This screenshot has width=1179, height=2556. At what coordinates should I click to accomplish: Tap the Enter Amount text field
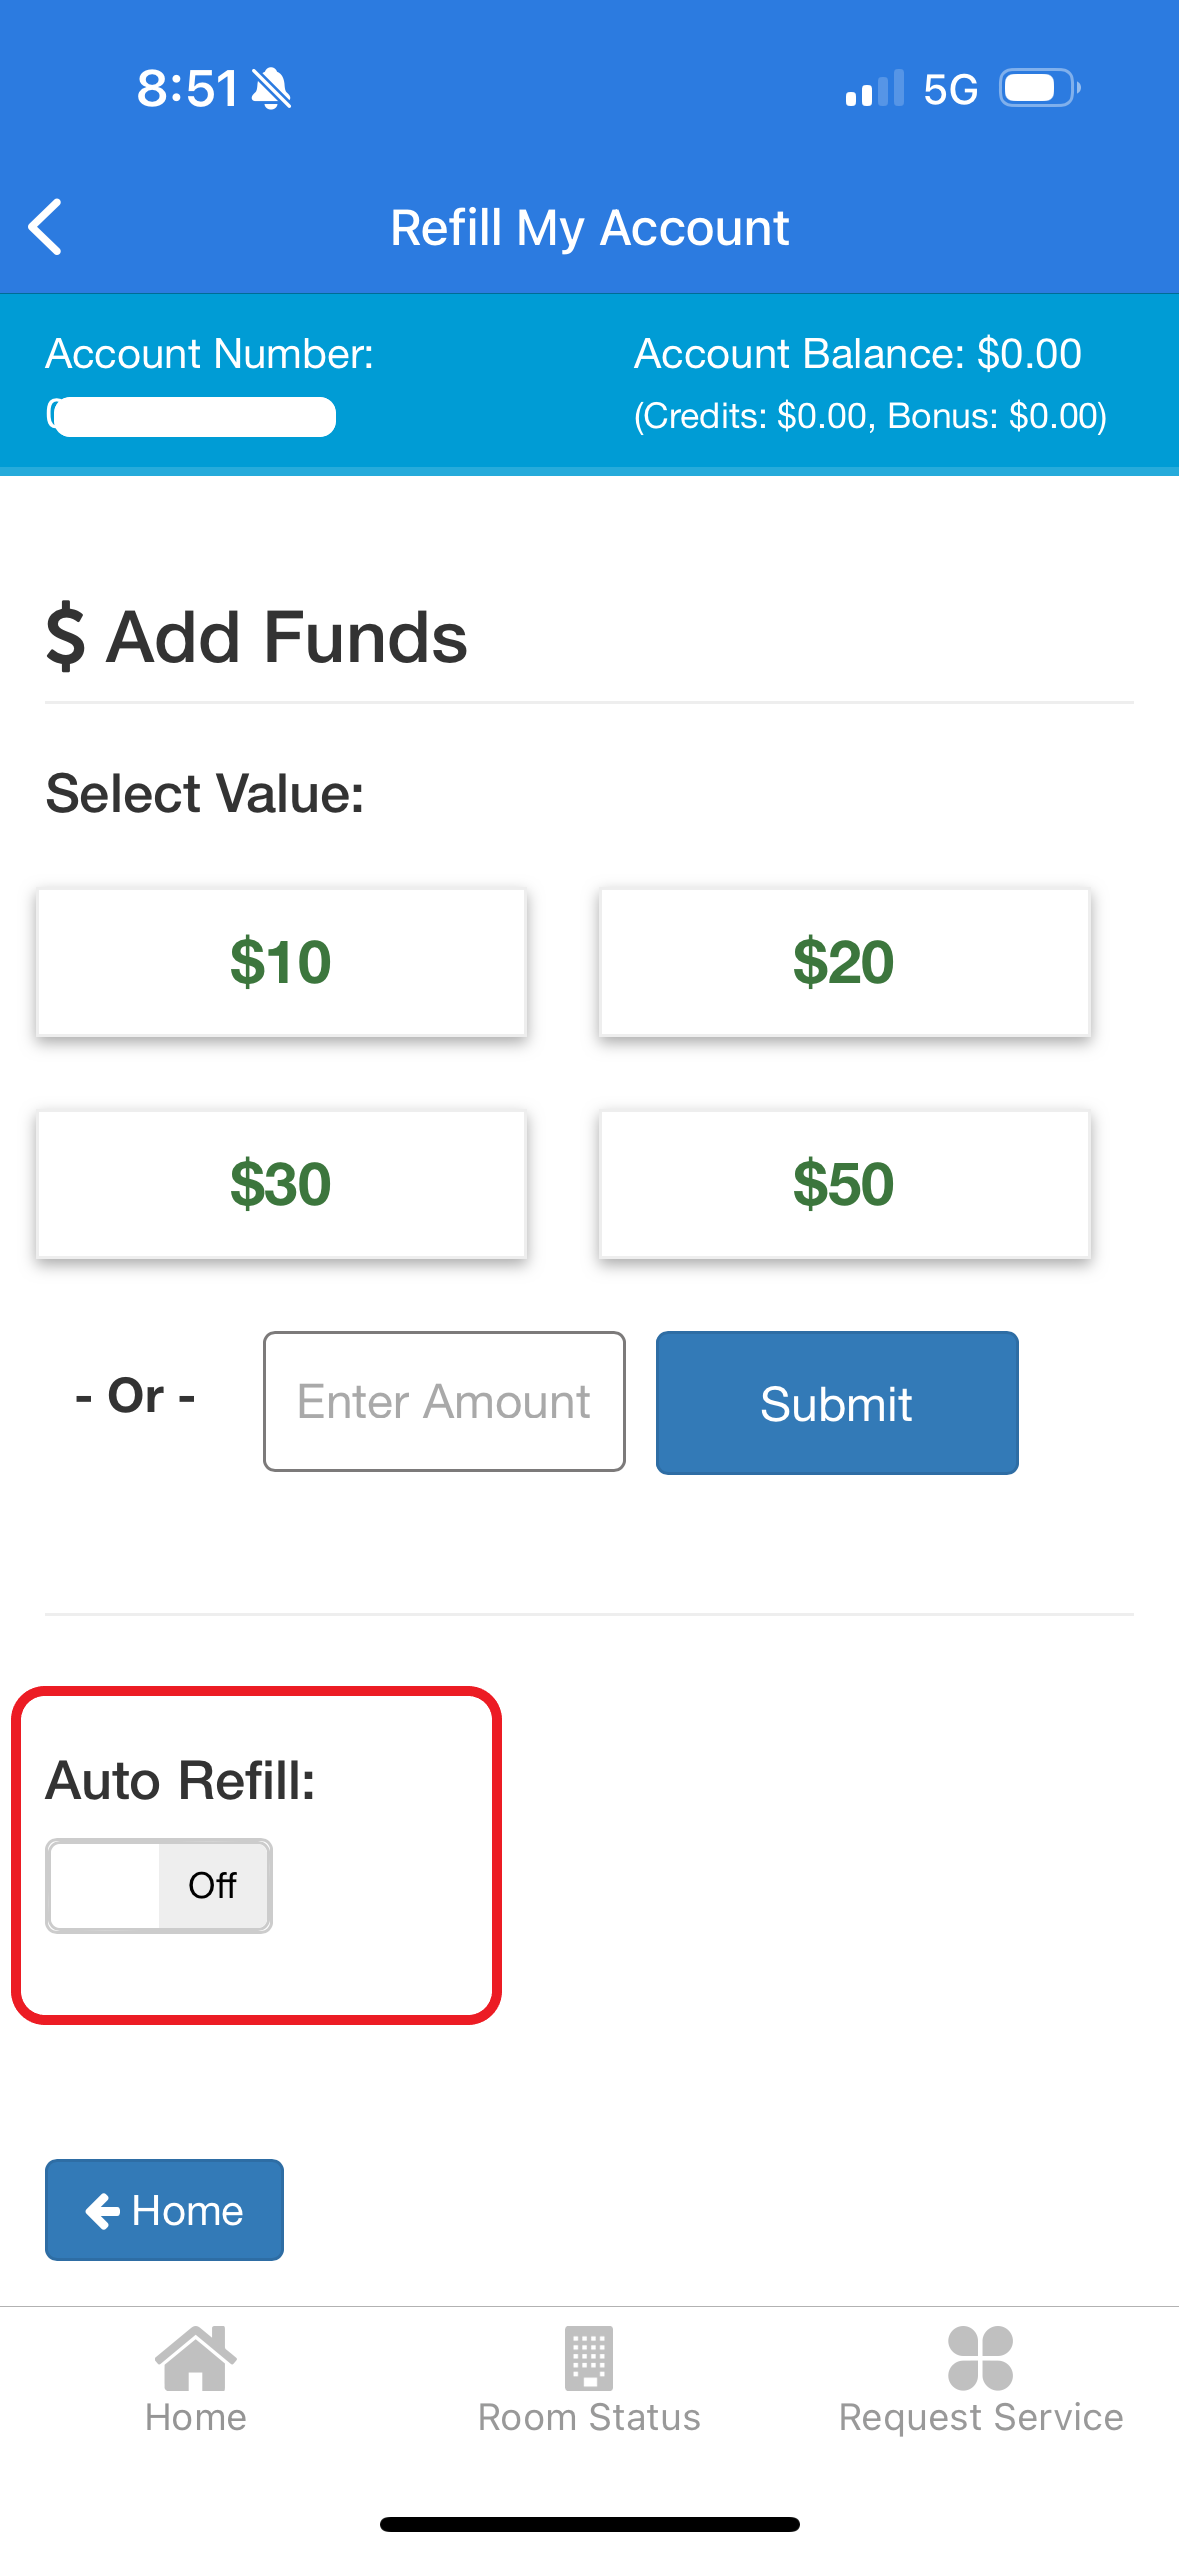443,1401
